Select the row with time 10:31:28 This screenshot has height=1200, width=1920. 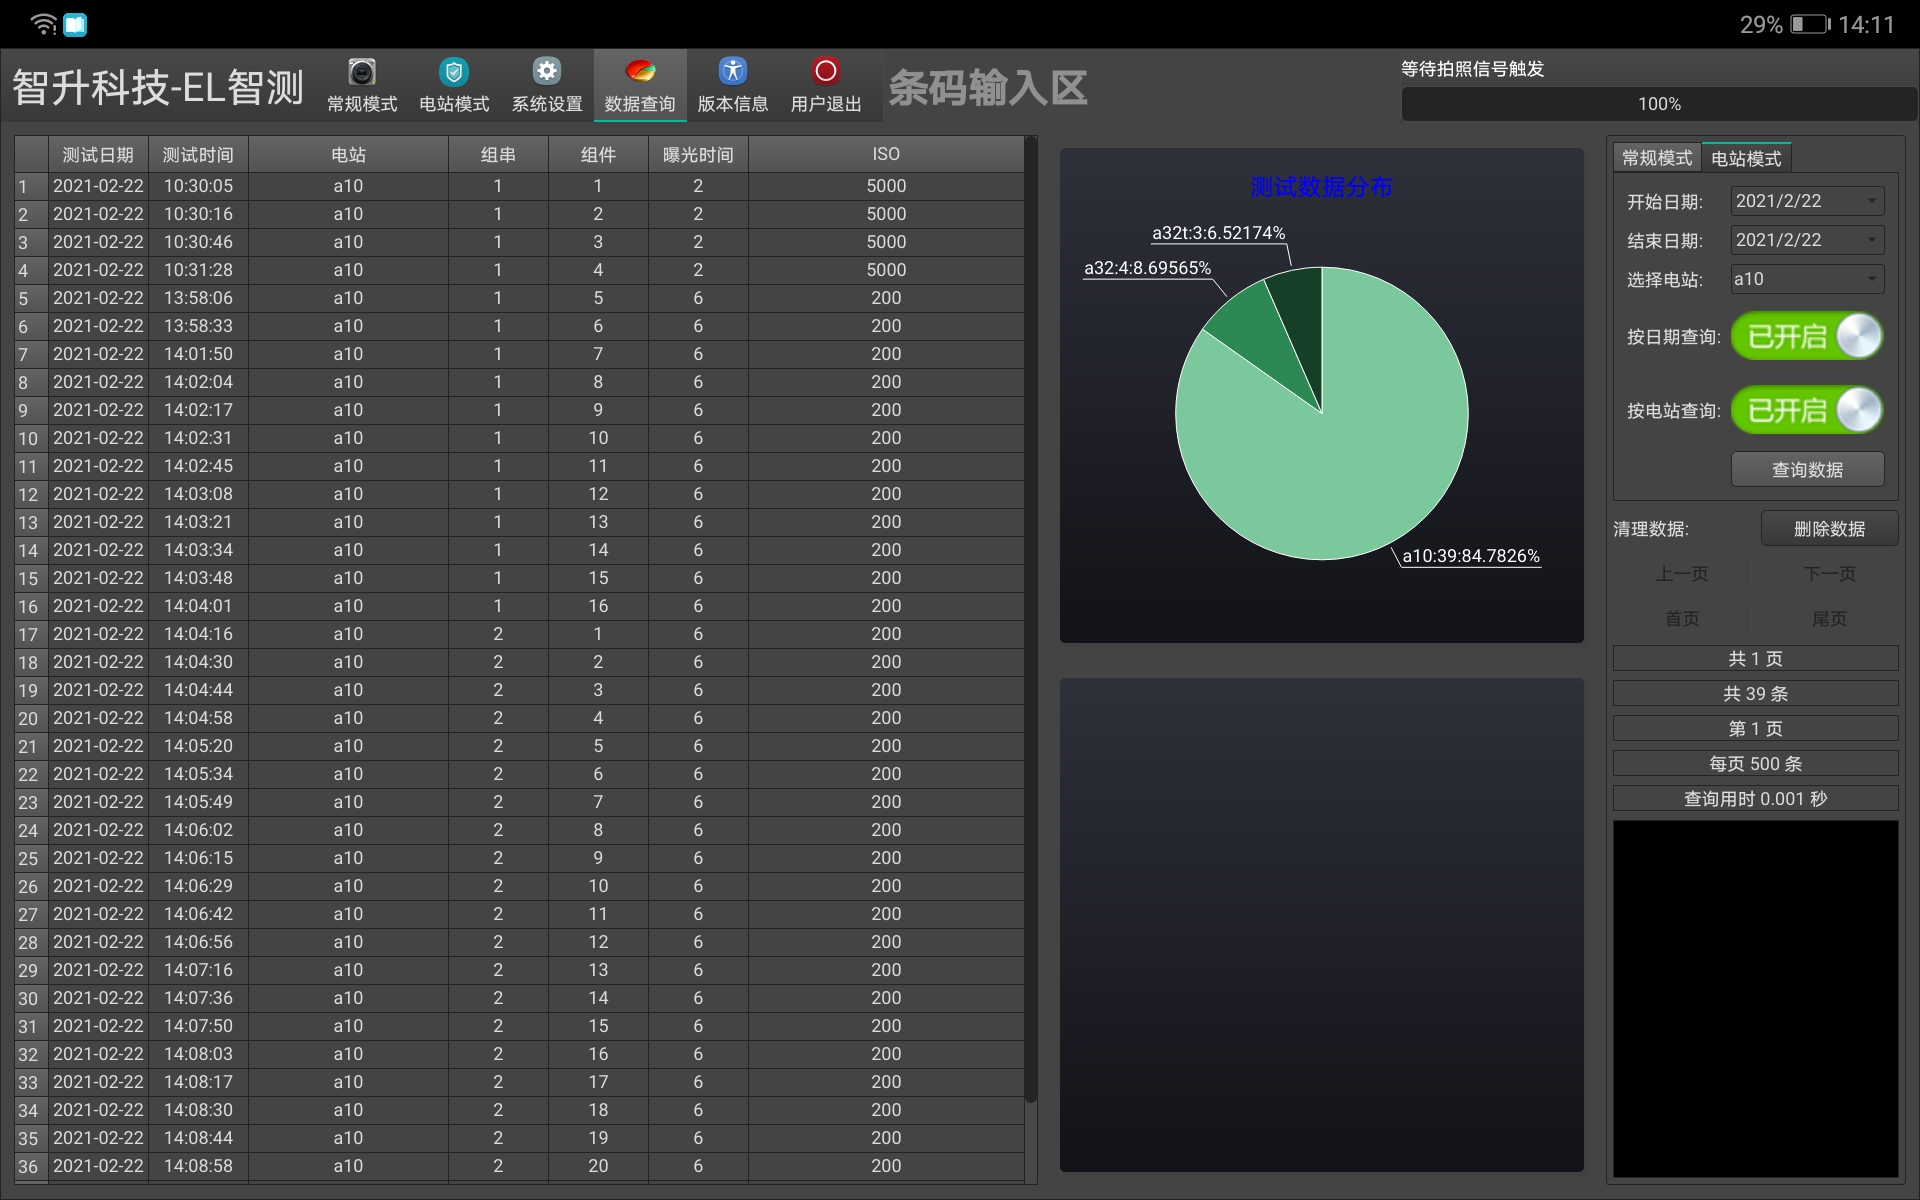pyautogui.click(x=519, y=270)
